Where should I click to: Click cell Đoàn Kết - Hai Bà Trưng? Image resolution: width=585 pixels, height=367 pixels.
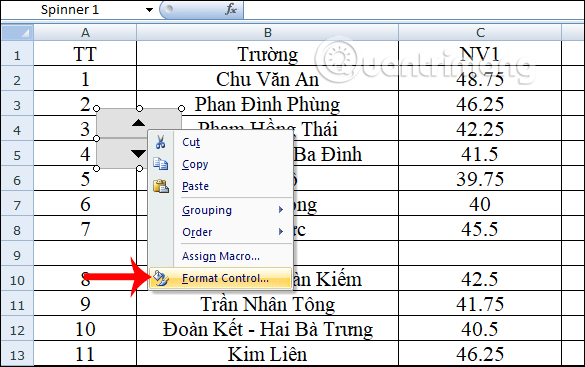[268, 328]
